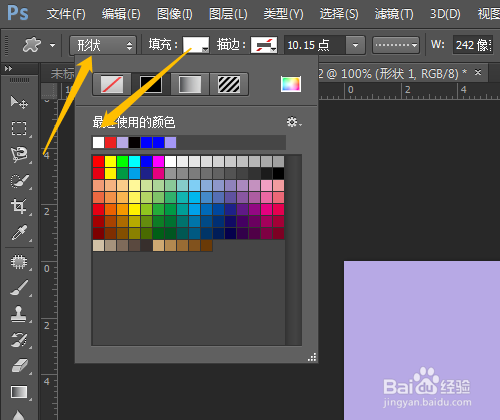Open swatches panel gear menu

(x=294, y=122)
